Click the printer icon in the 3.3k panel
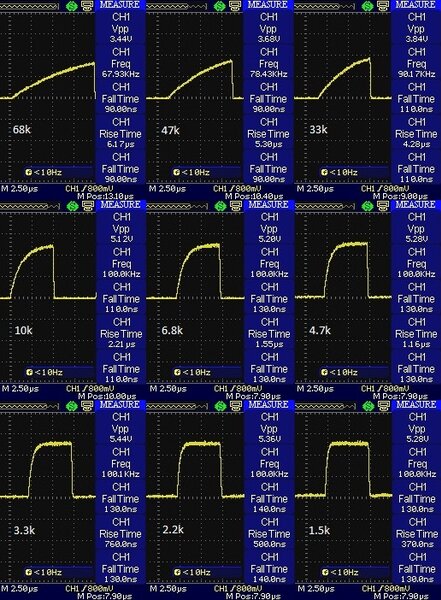 (88, 406)
